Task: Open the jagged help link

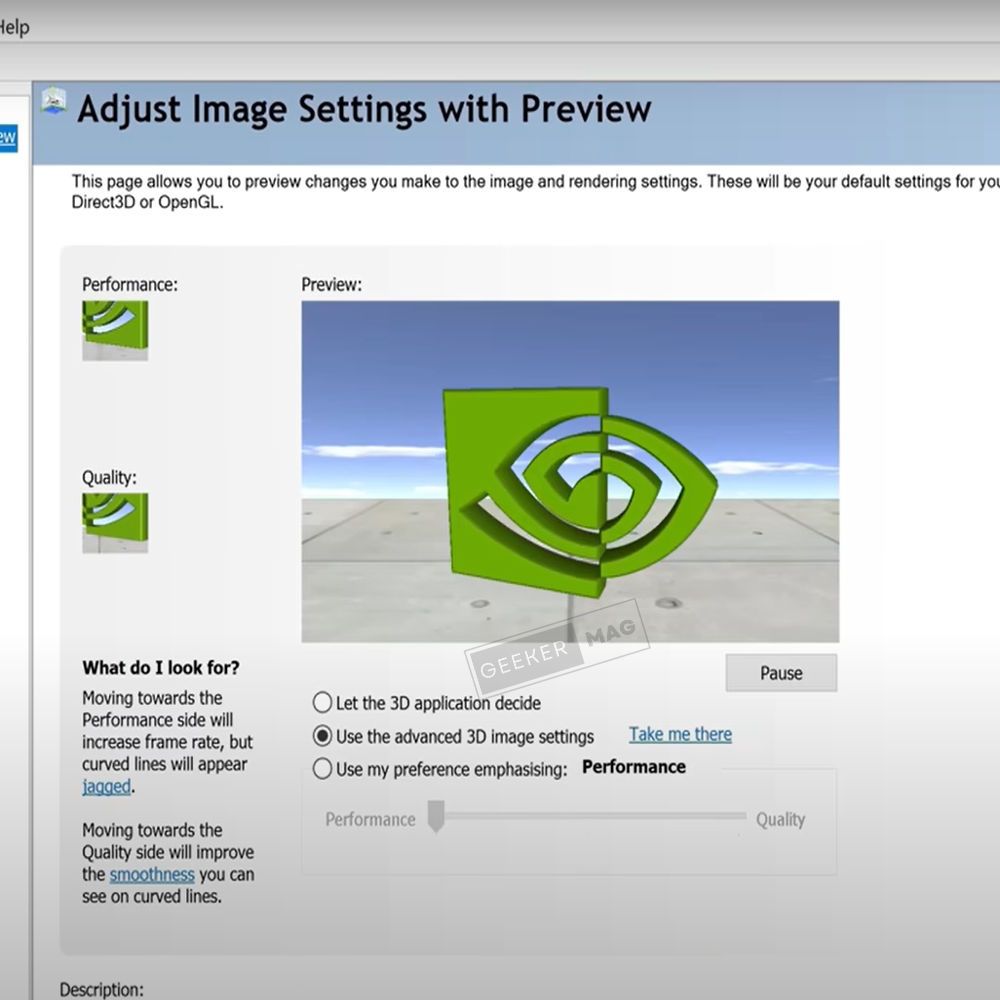Action: pyautogui.click(x=107, y=786)
